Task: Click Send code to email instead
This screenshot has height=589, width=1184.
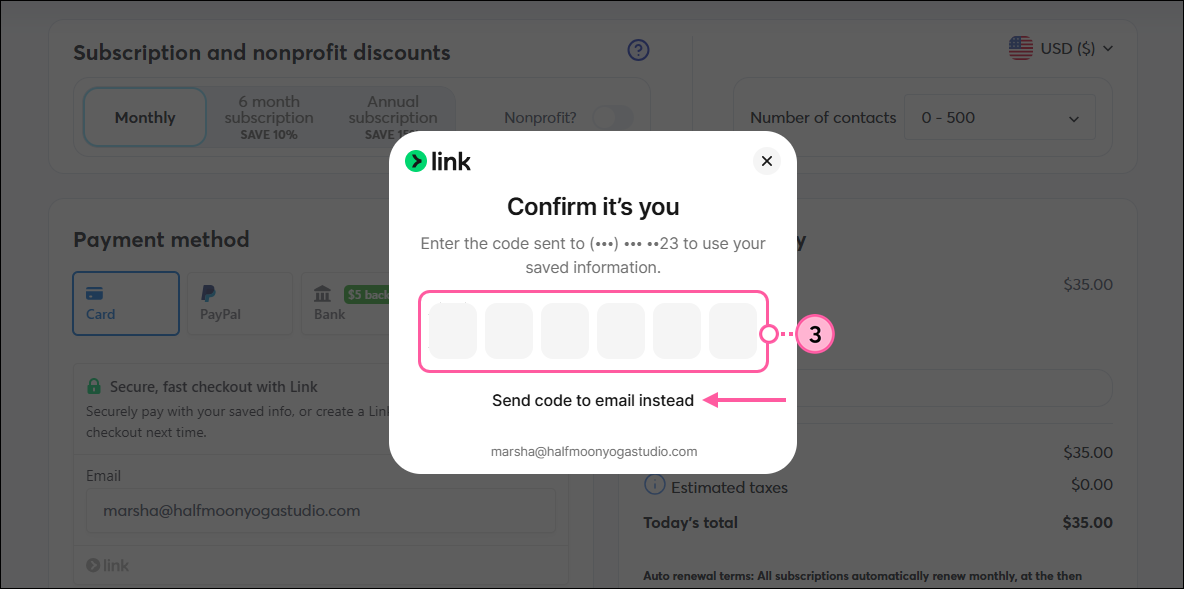Action: (593, 400)
